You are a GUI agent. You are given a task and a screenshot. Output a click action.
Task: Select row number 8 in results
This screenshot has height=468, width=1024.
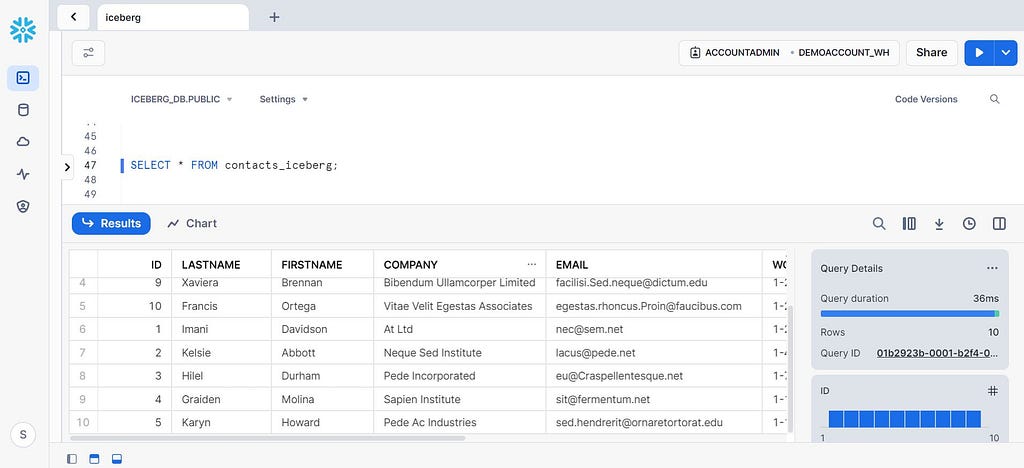(x=83, y=376)
